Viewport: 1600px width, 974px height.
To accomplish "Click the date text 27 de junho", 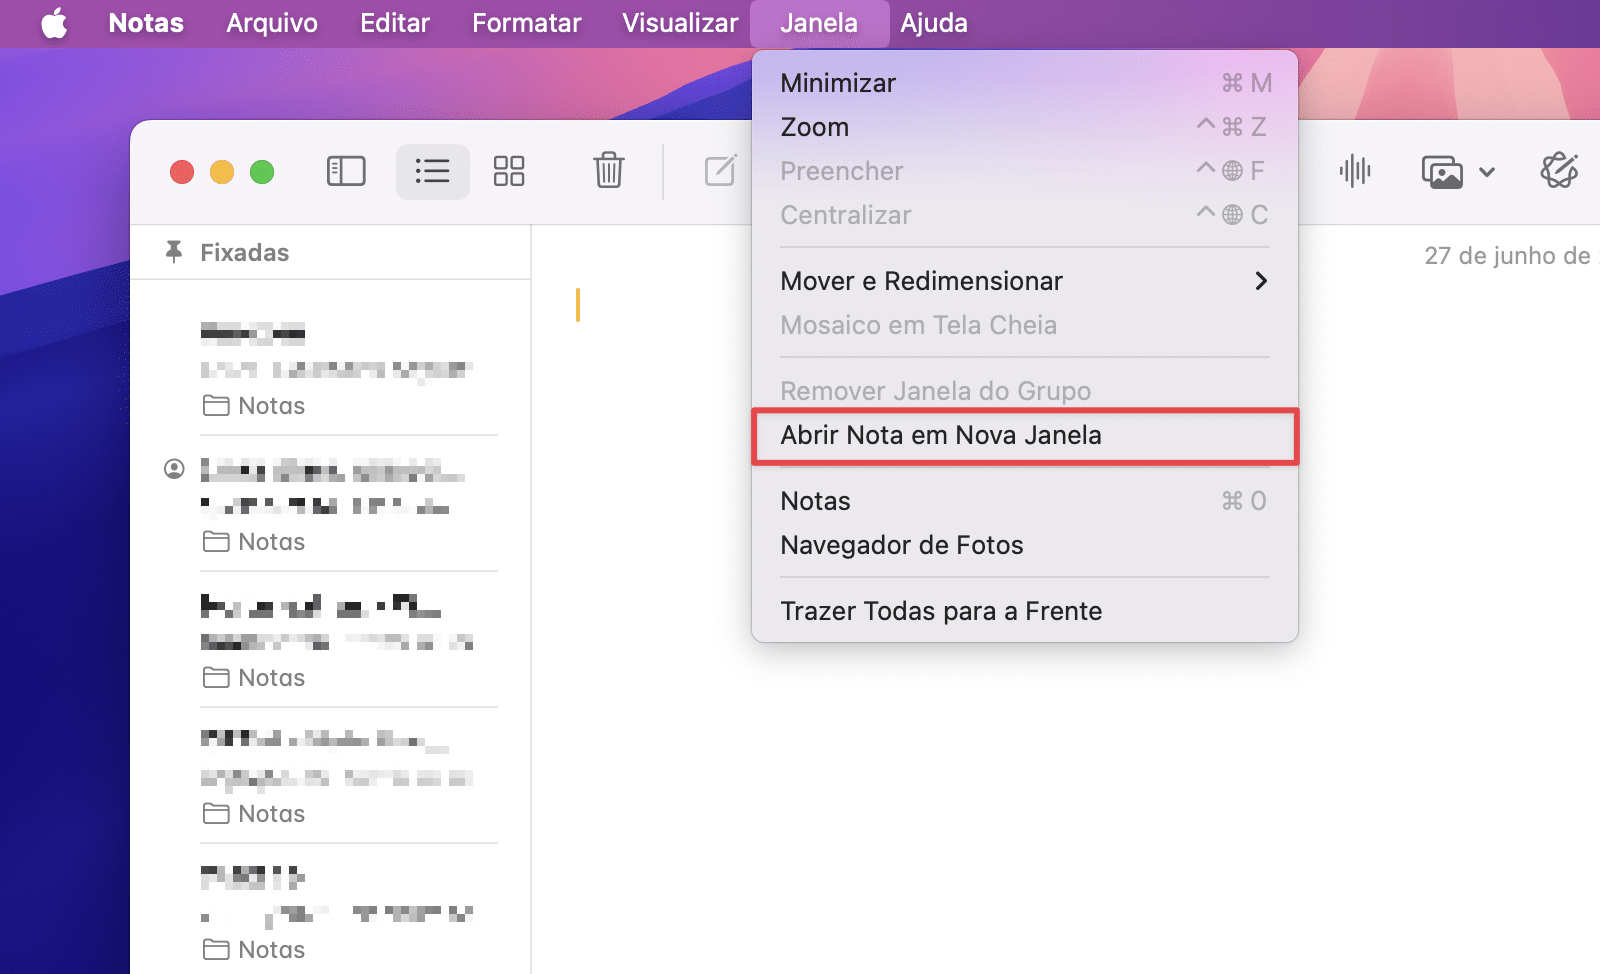I will [x=1510, y=256].
